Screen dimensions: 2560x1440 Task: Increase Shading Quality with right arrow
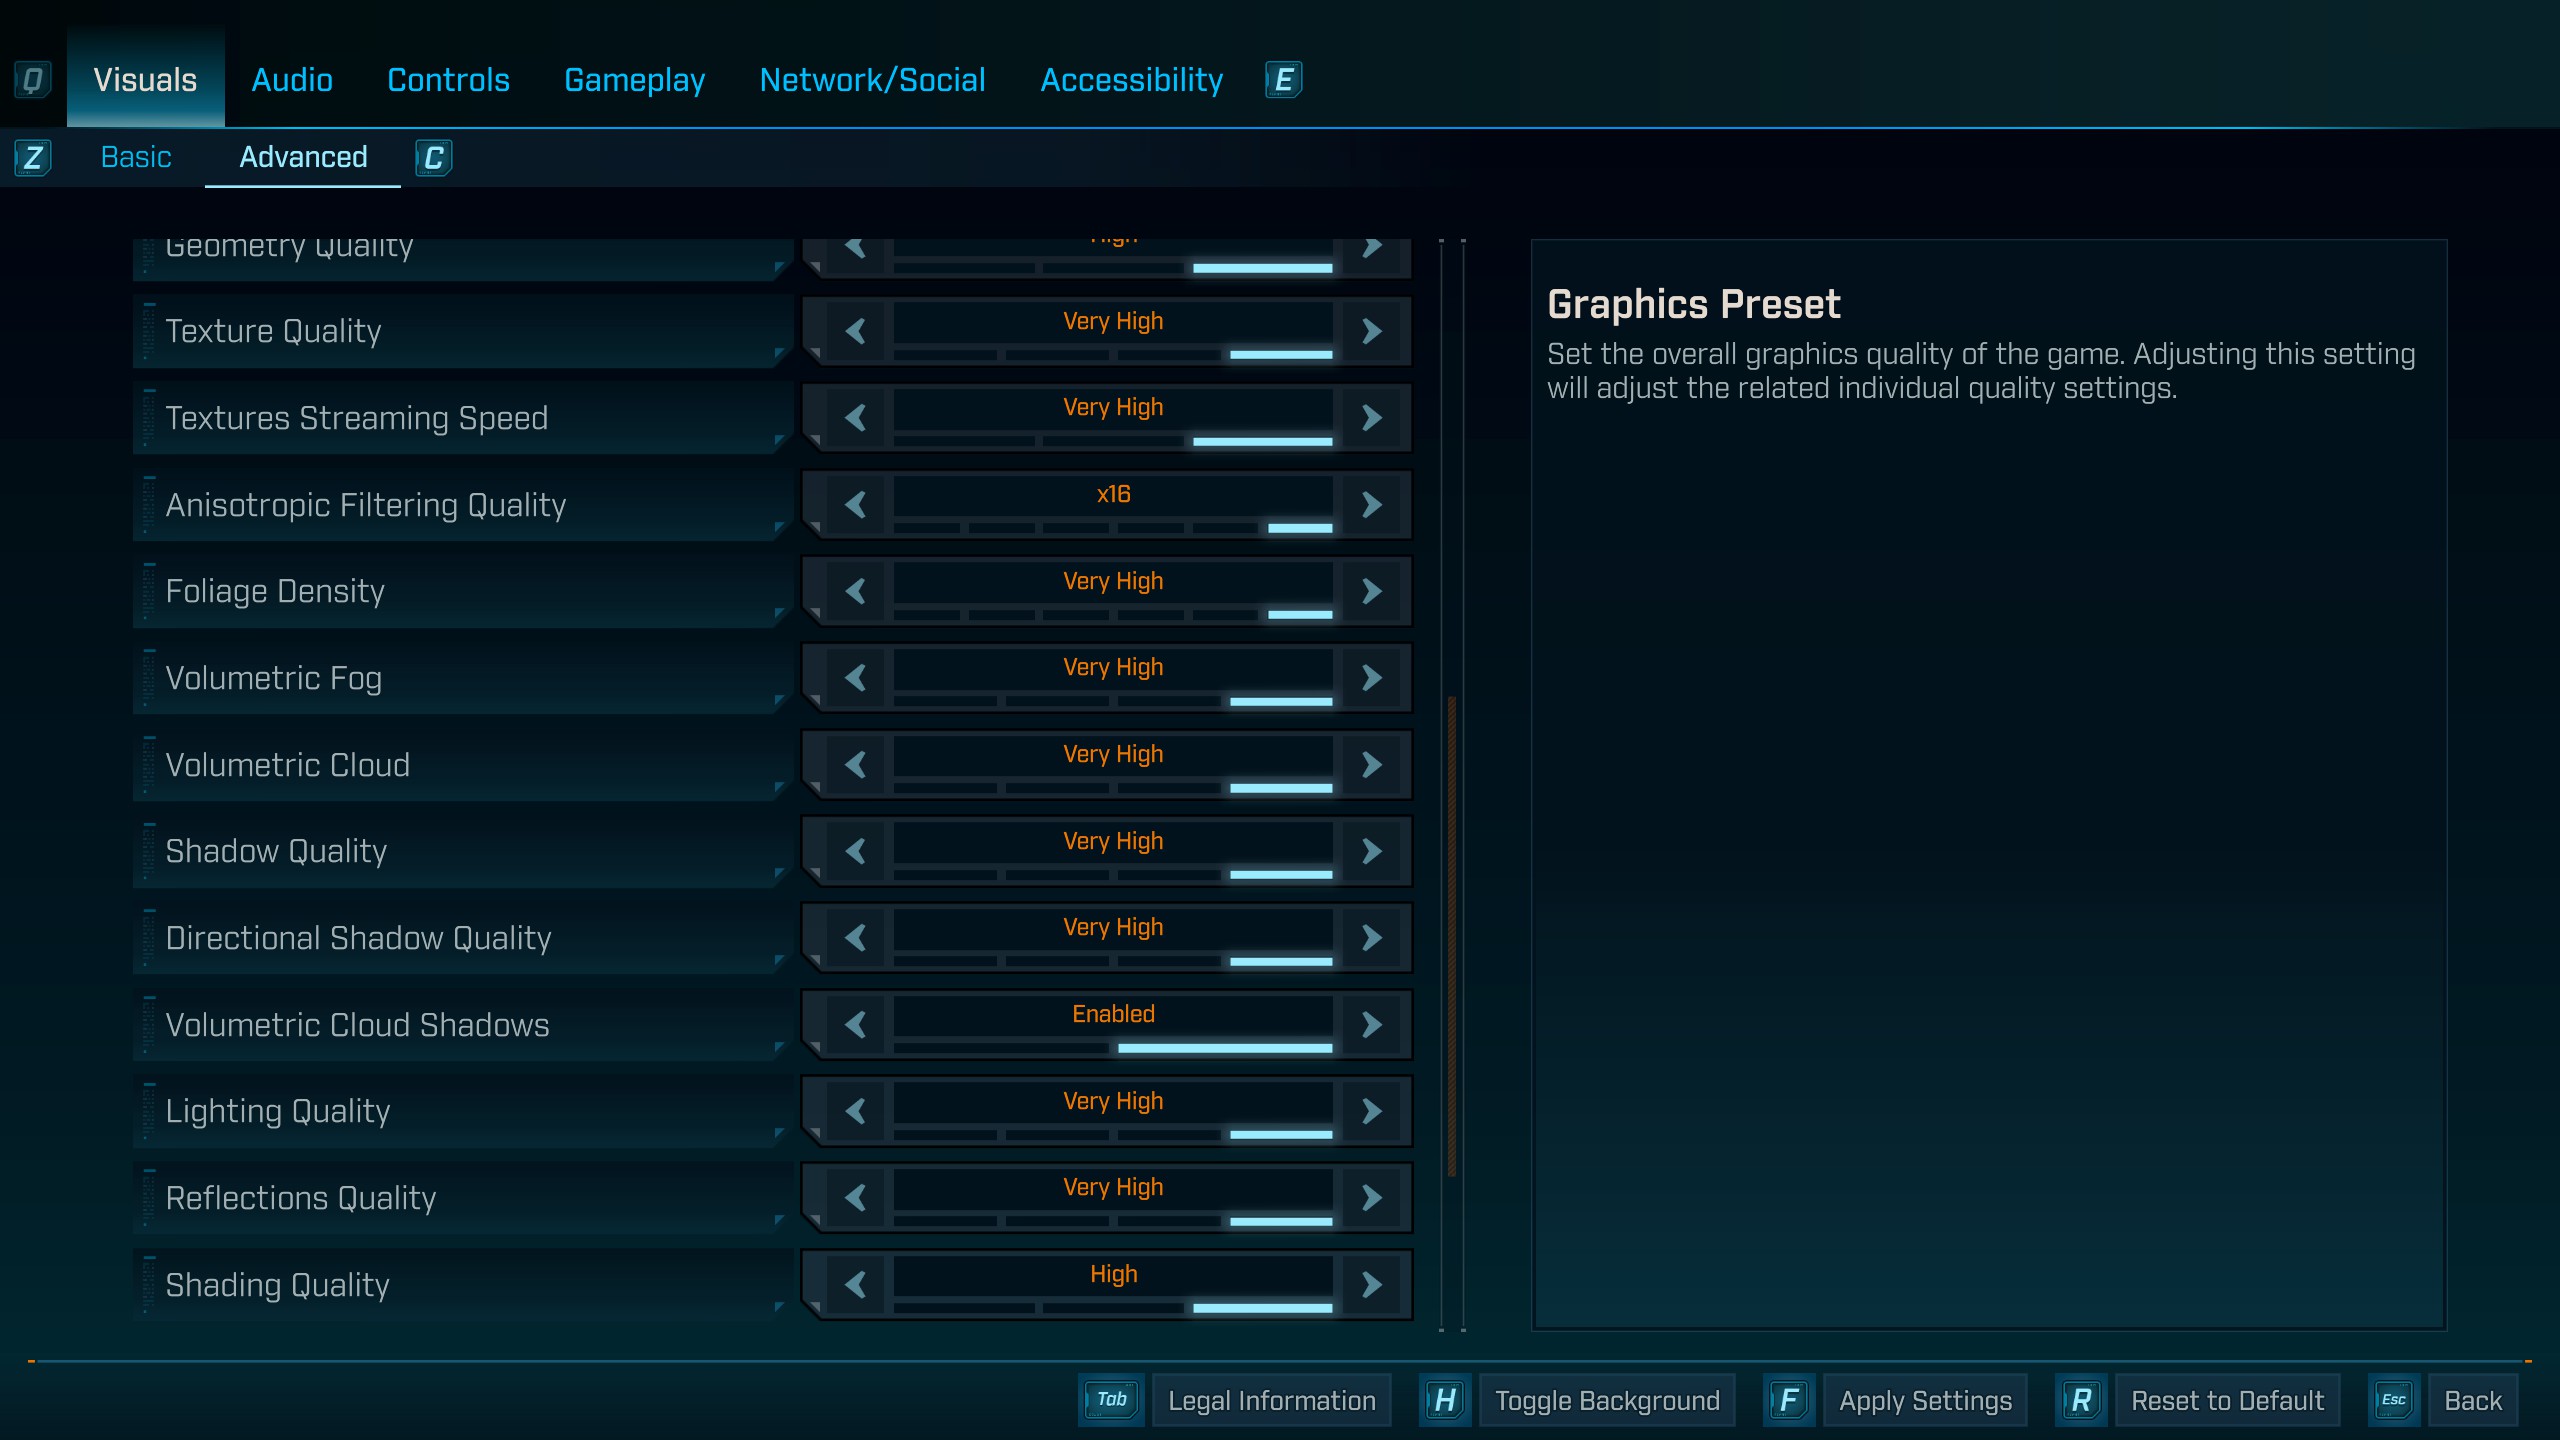point(1372,1285)
